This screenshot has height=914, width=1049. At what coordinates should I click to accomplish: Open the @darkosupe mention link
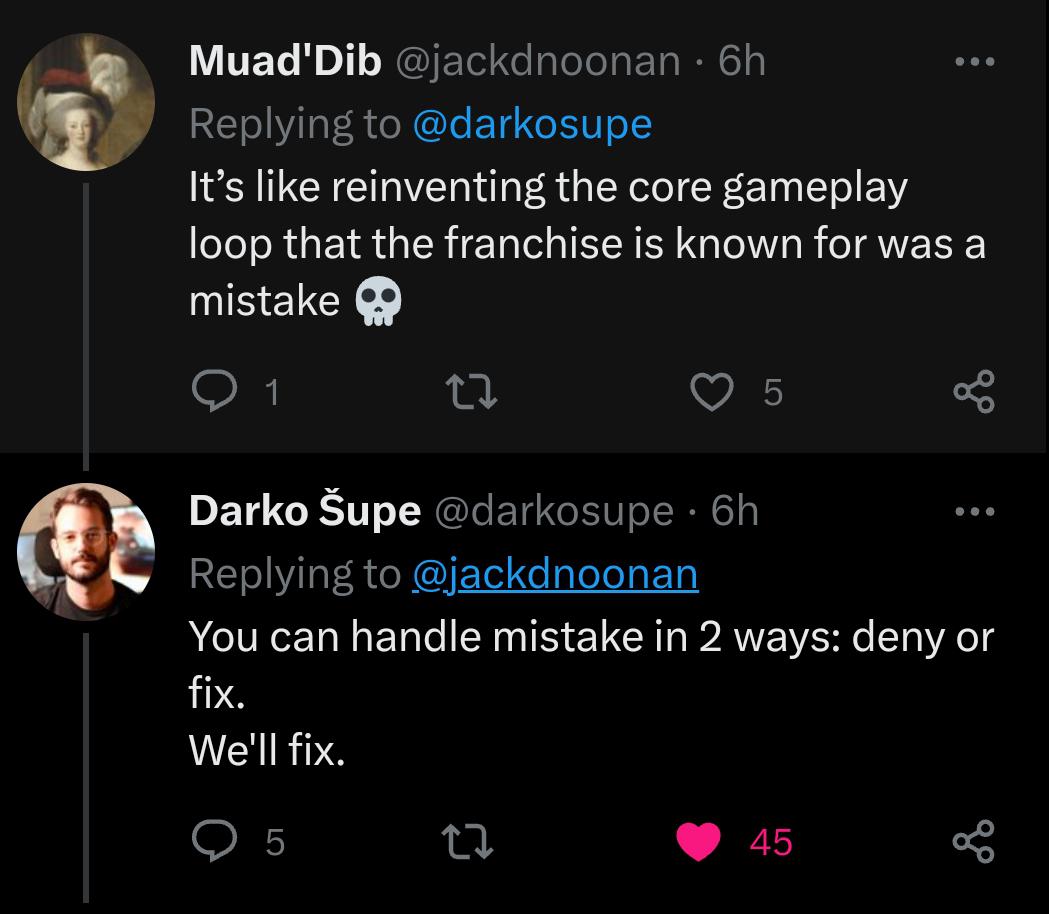pos(531,124)
